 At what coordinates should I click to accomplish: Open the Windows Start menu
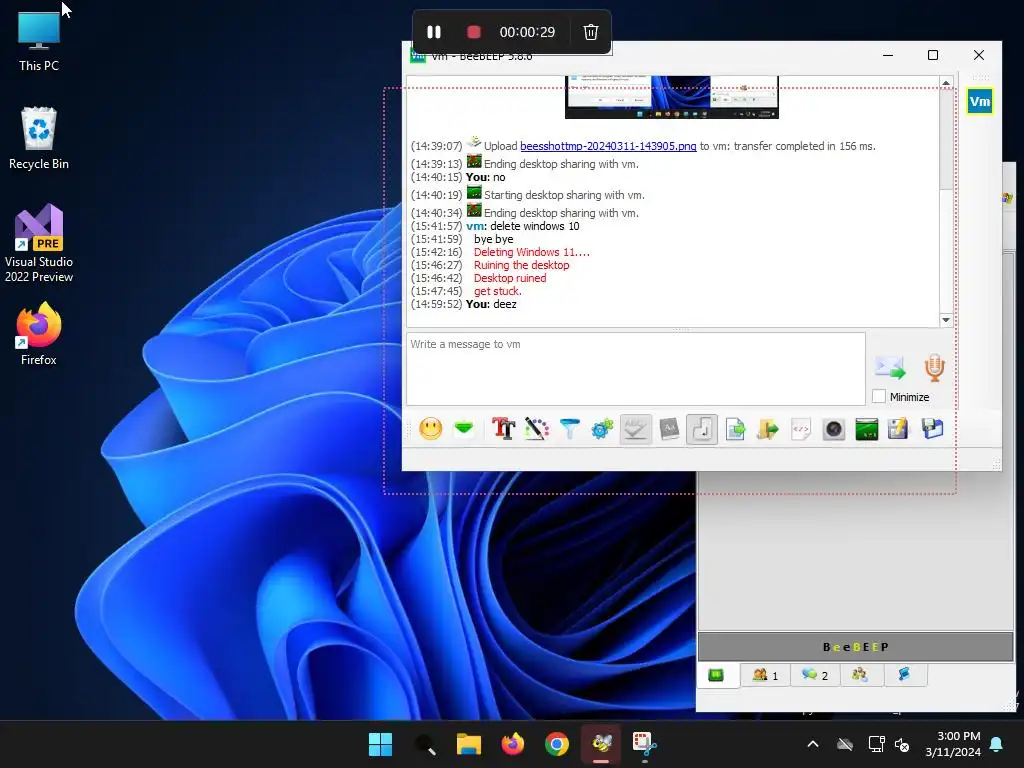[380, 744]
